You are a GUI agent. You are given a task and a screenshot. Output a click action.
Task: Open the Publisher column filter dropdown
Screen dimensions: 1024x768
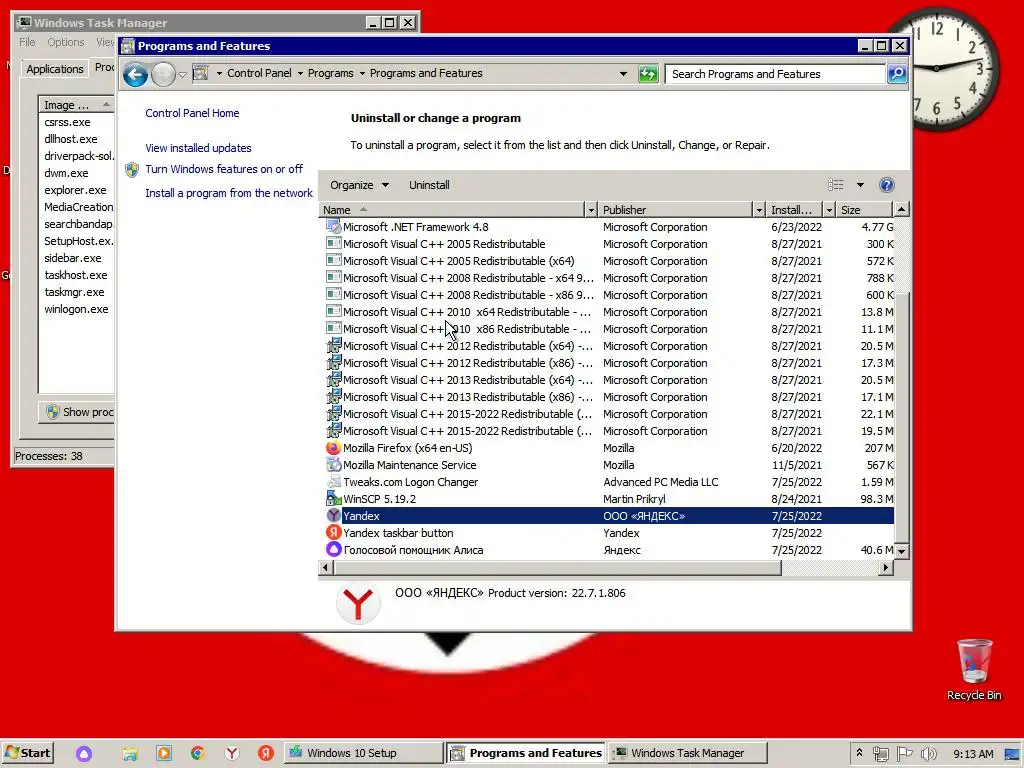coord(759,210)
